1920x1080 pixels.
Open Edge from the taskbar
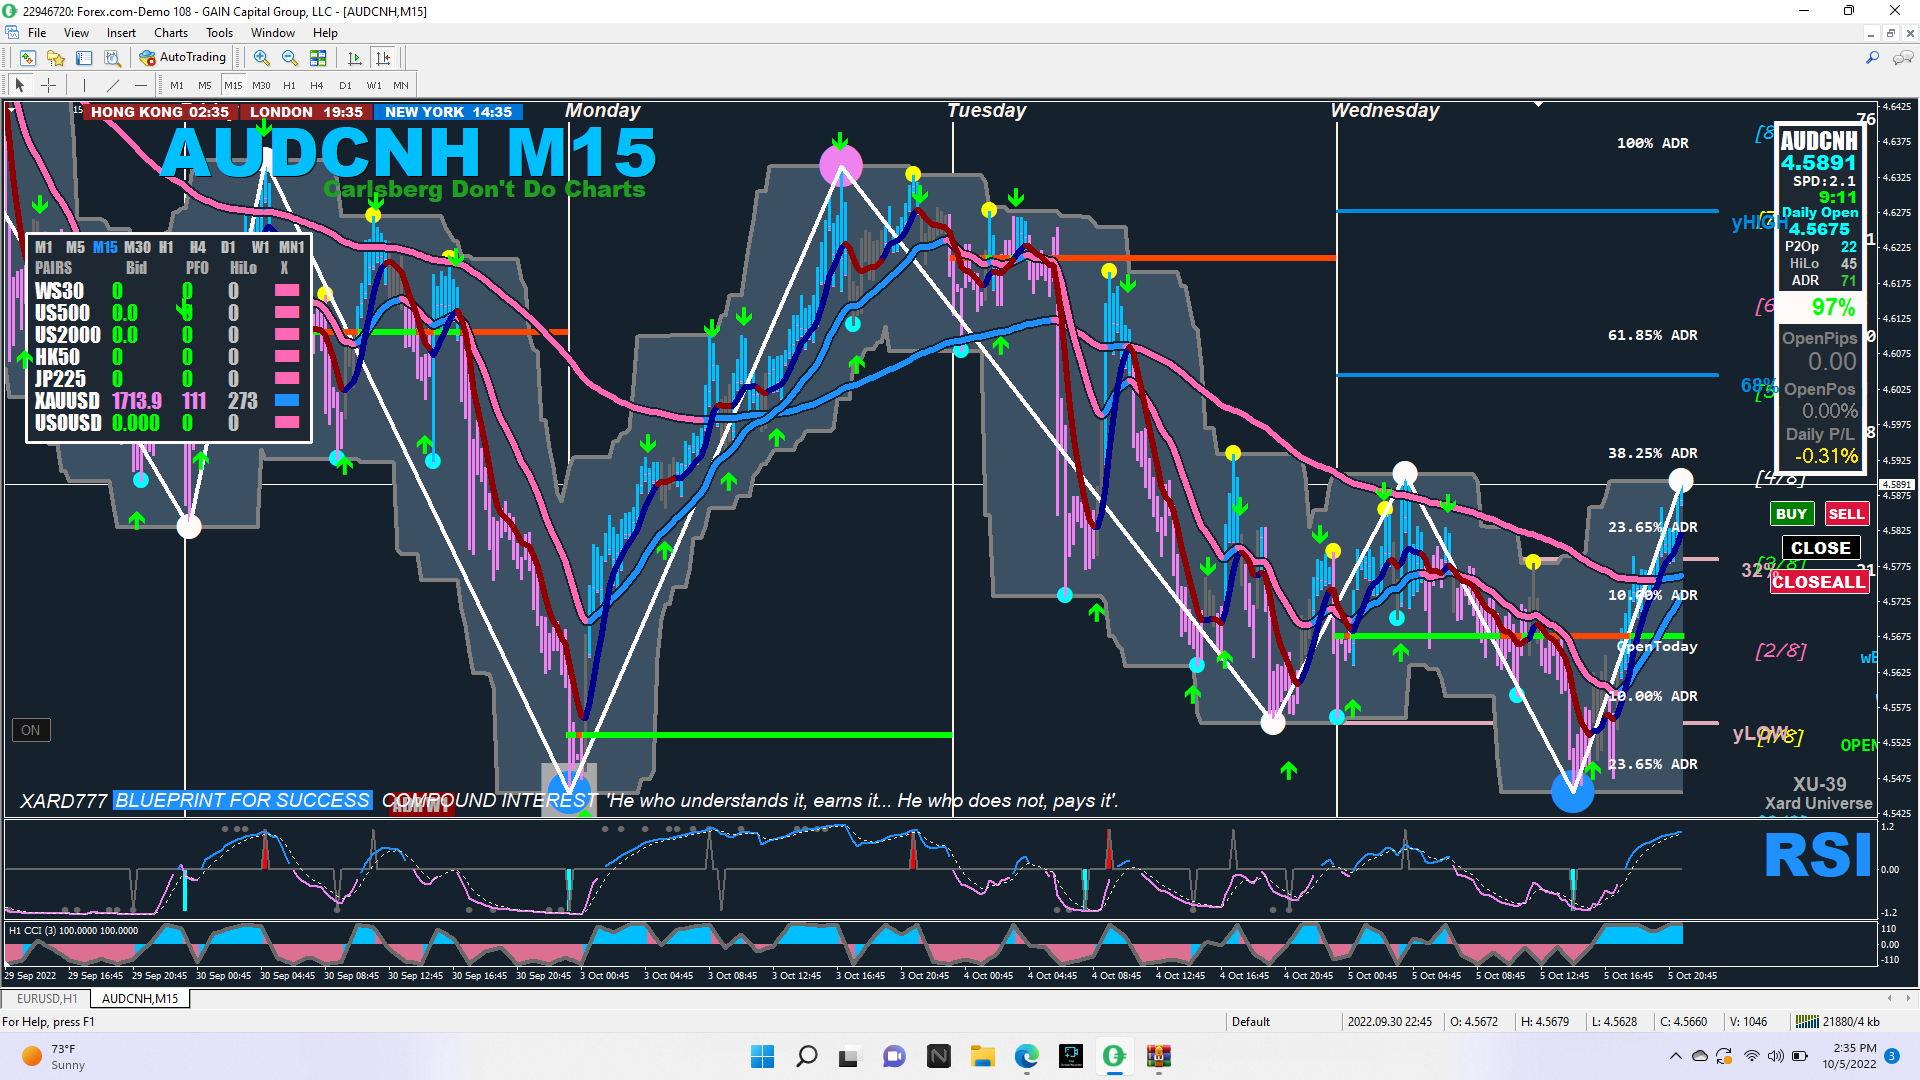pos(1026,1056)
